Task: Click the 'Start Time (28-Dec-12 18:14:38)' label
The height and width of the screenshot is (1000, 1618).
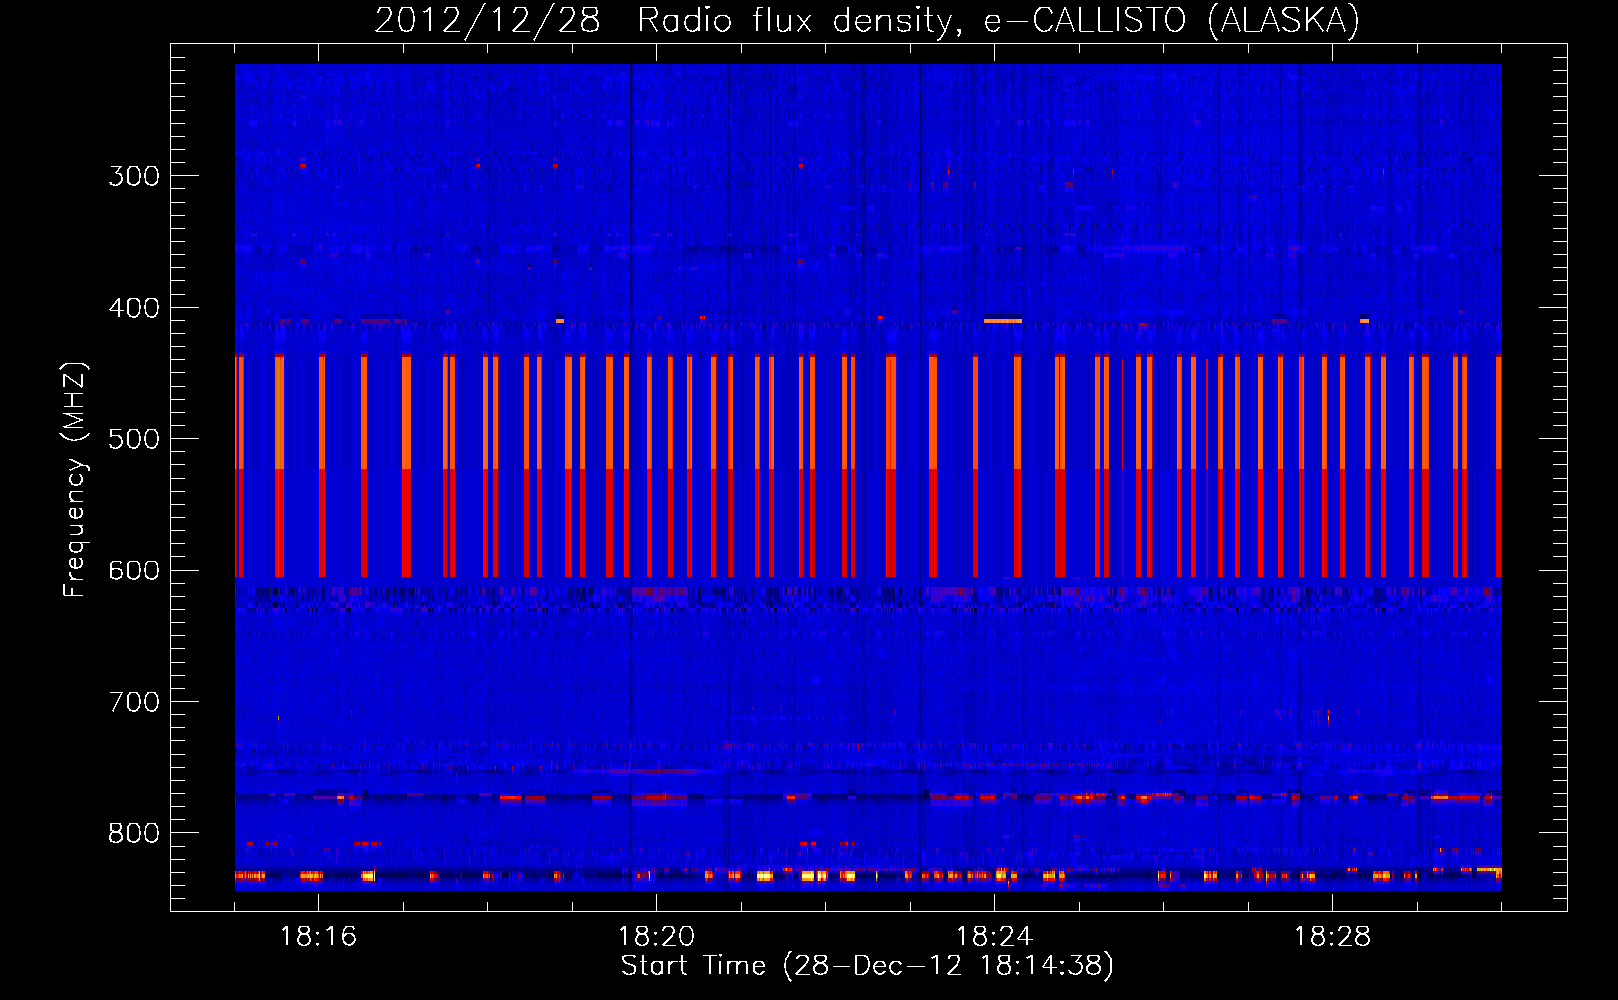Action: tap(867, 966)
